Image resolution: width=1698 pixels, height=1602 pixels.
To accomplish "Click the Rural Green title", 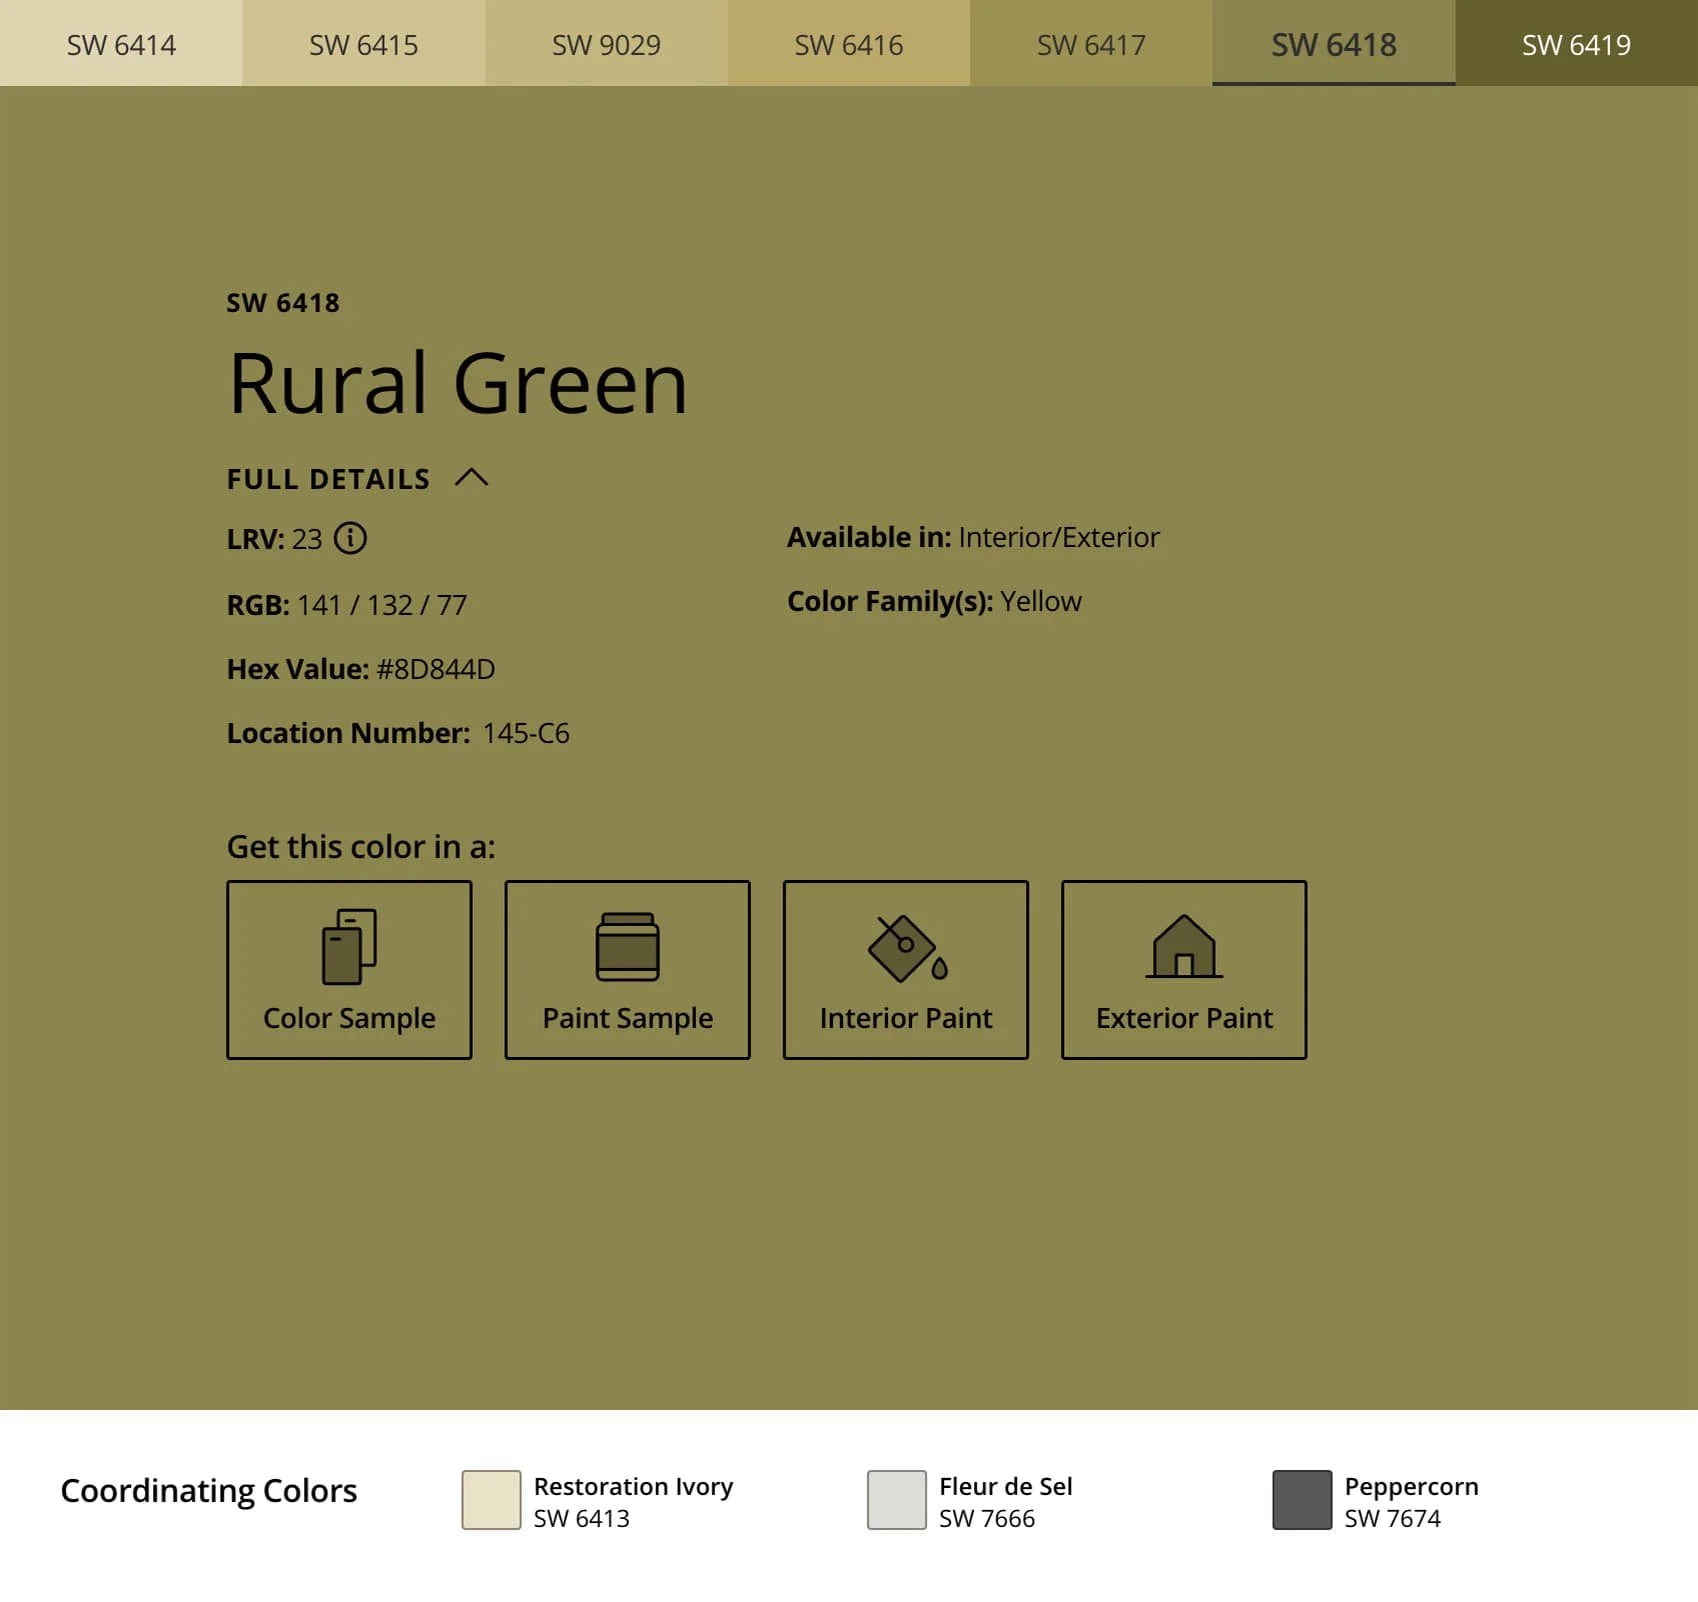I will point(458,383).
